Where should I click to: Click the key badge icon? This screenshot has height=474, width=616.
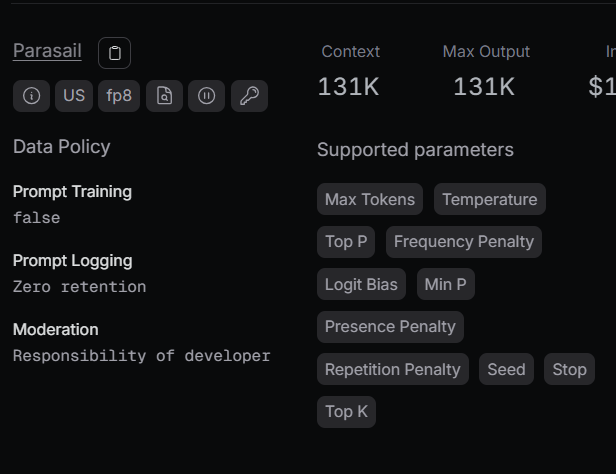[249, 96]
